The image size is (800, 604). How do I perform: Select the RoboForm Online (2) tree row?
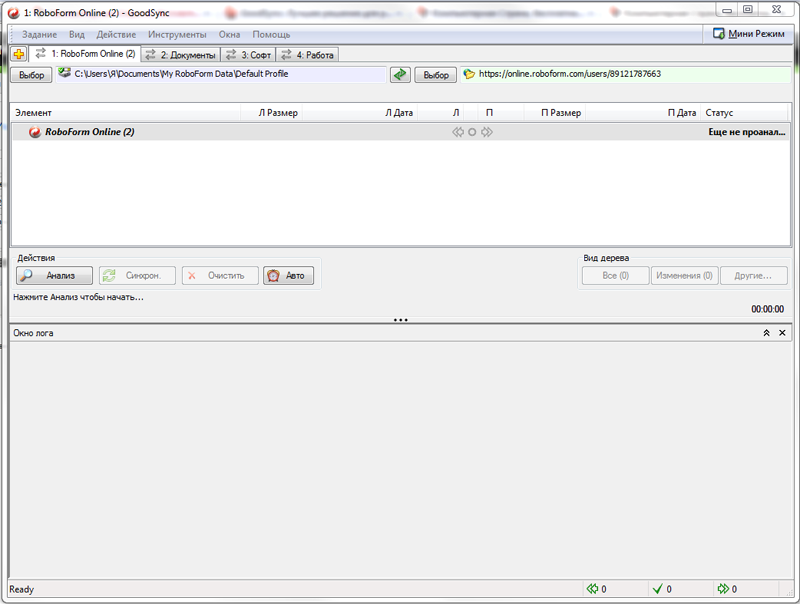click(x=401, y=132)
